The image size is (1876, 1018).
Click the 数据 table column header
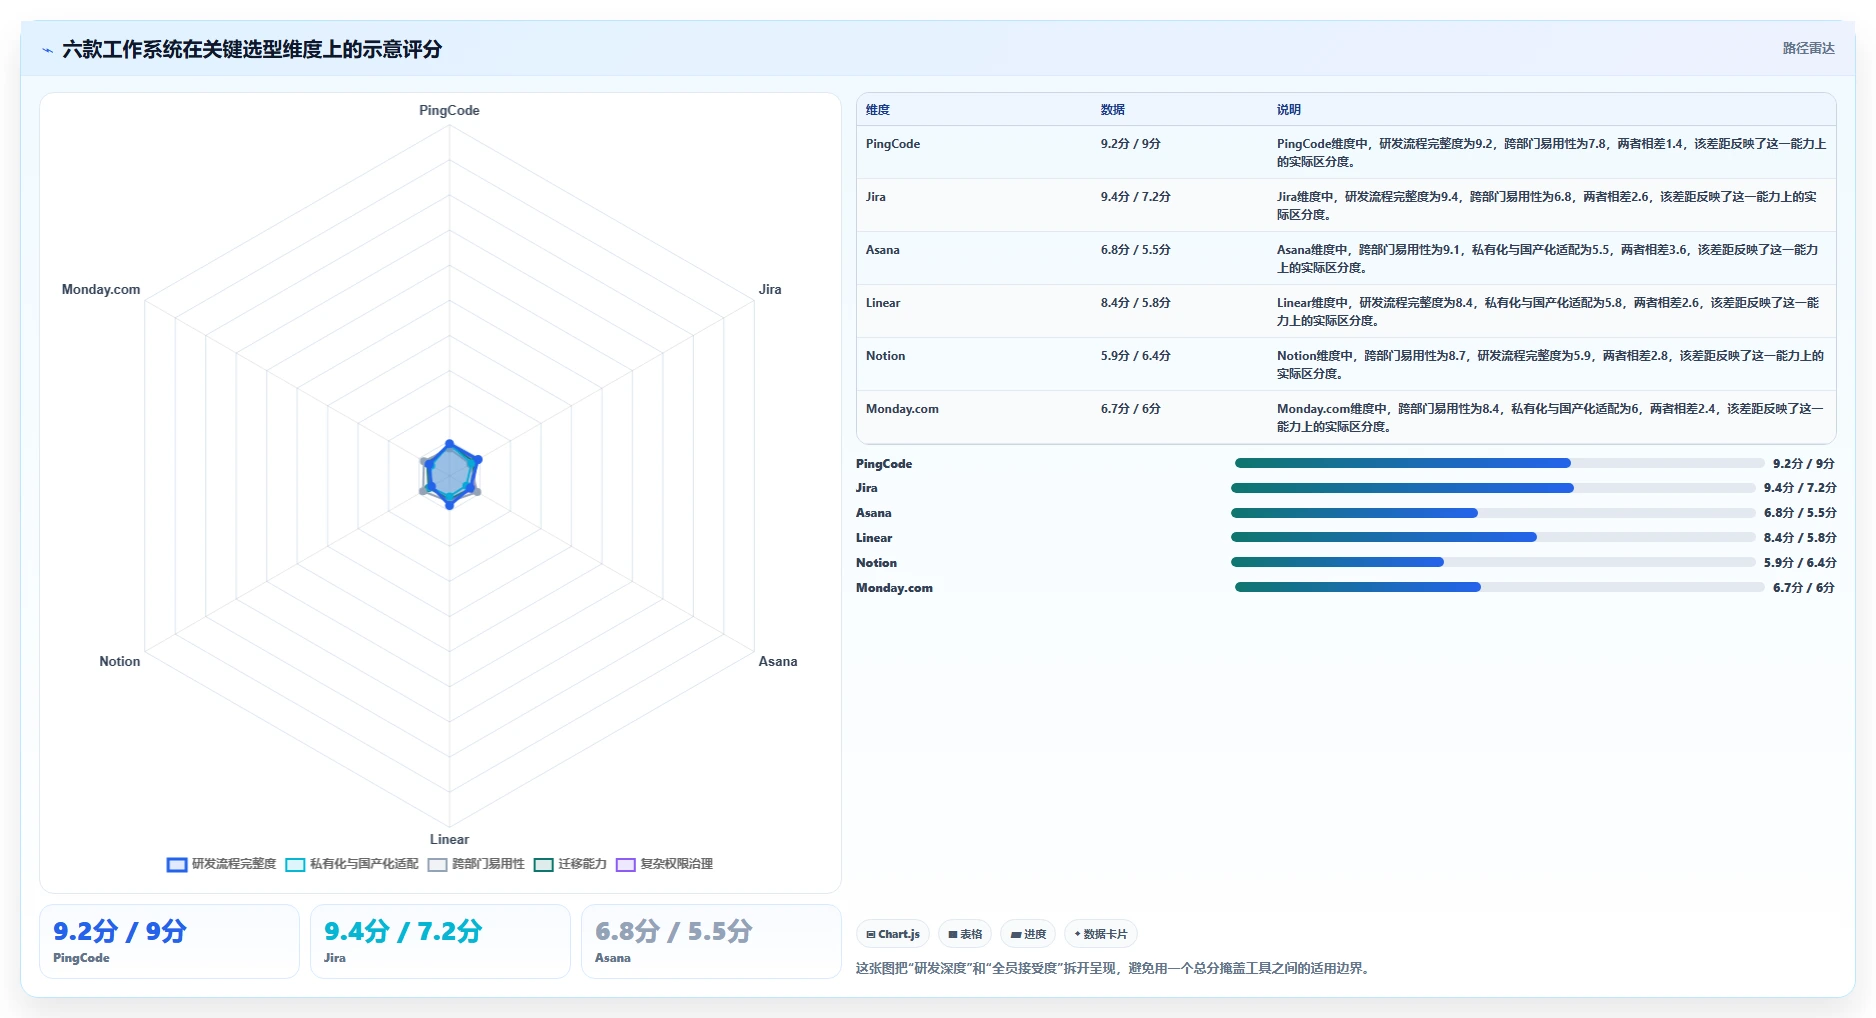click(x=1113, y=110)
